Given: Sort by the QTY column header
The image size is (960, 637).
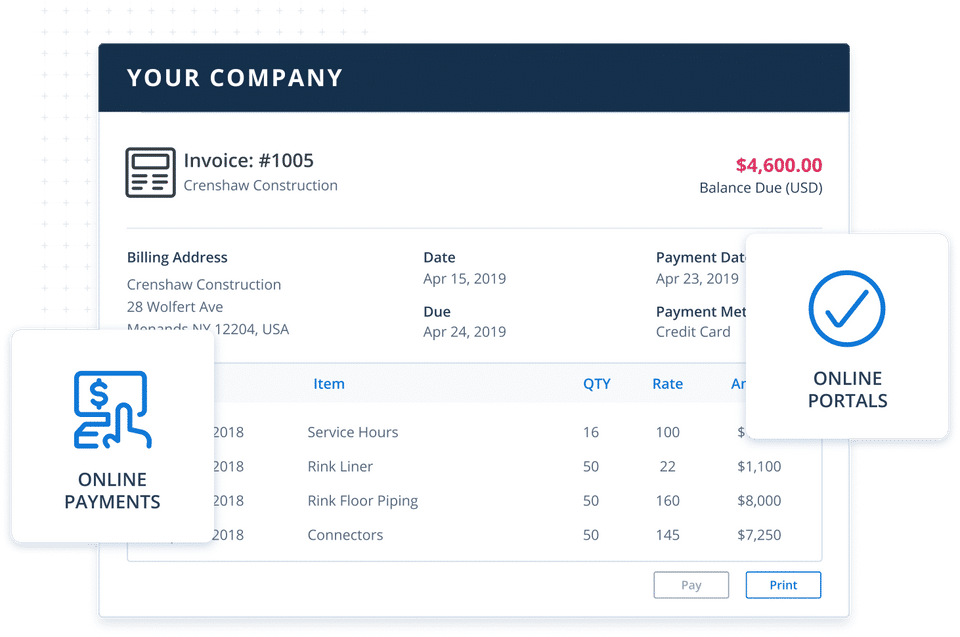Looking at the screenshot, I should pyautogui.click(x=597, y=384).
